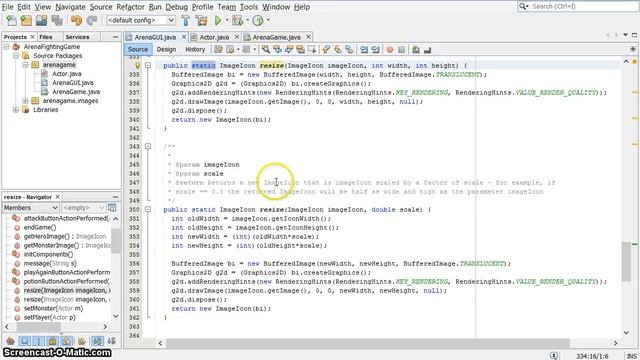640x360 pixels.
Task: Click the Shift Line Left icon
Action: pyautogui.click(x=364, y=49)
